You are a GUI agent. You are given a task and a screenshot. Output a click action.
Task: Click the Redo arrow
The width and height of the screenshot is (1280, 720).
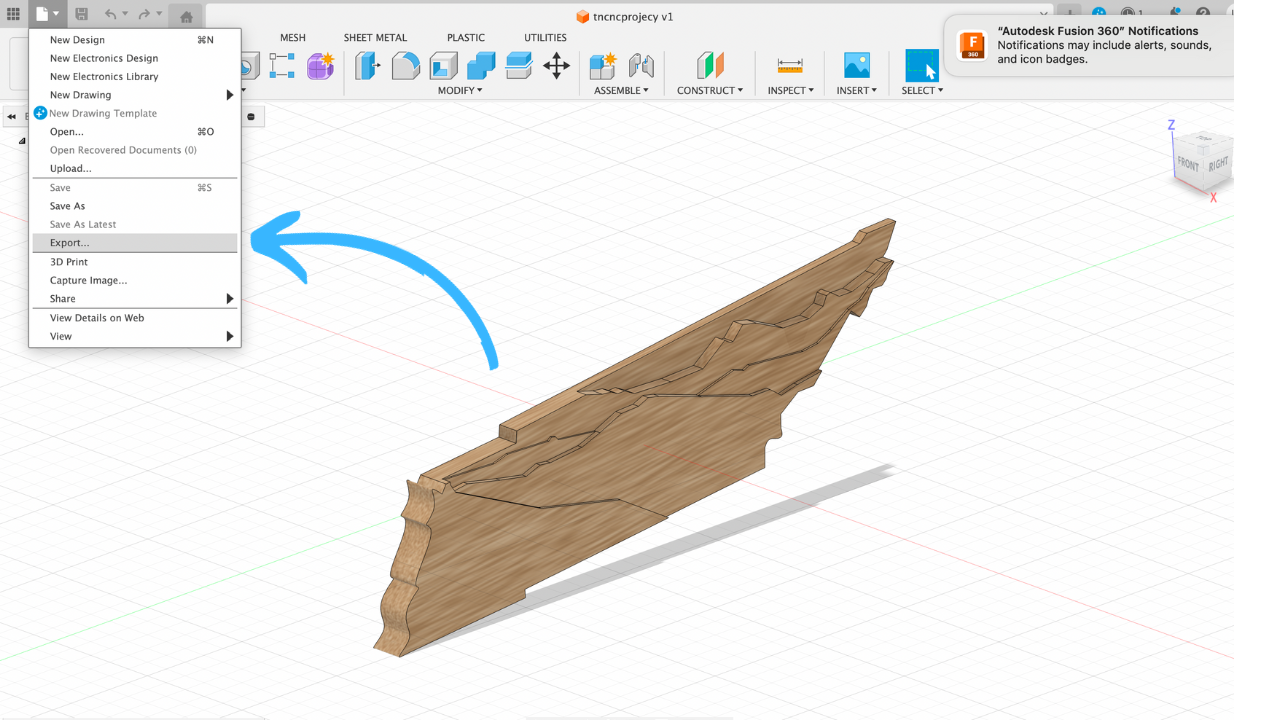(144, 14)
